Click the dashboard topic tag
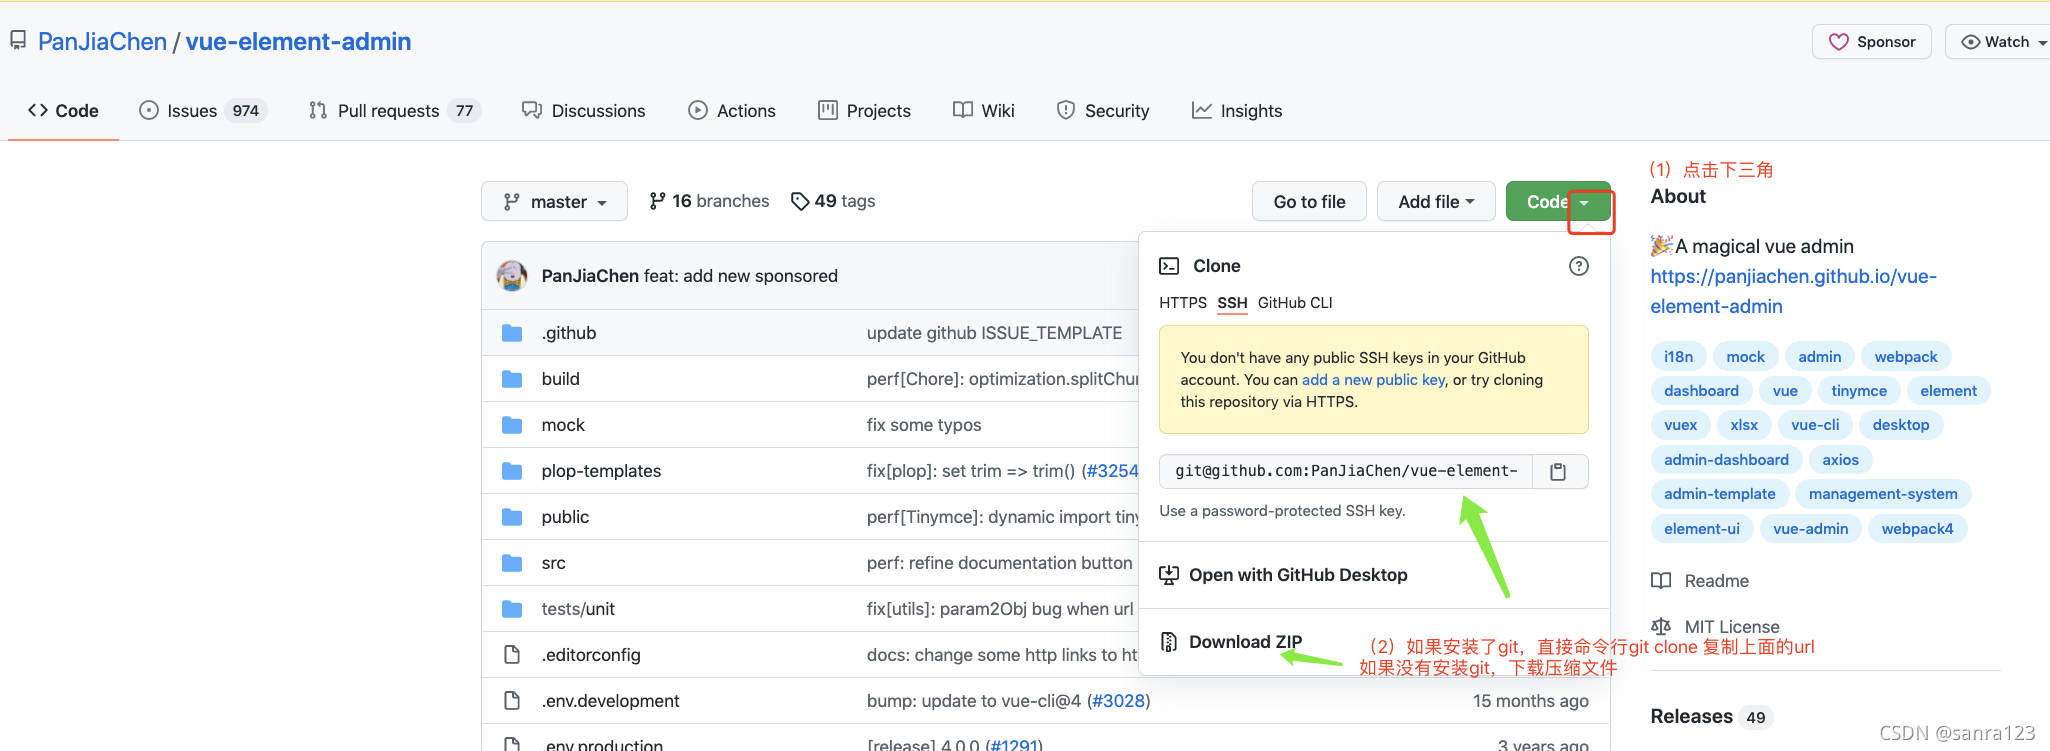This screenshot has height=751, width=2050. click(x=1701, y=391)
